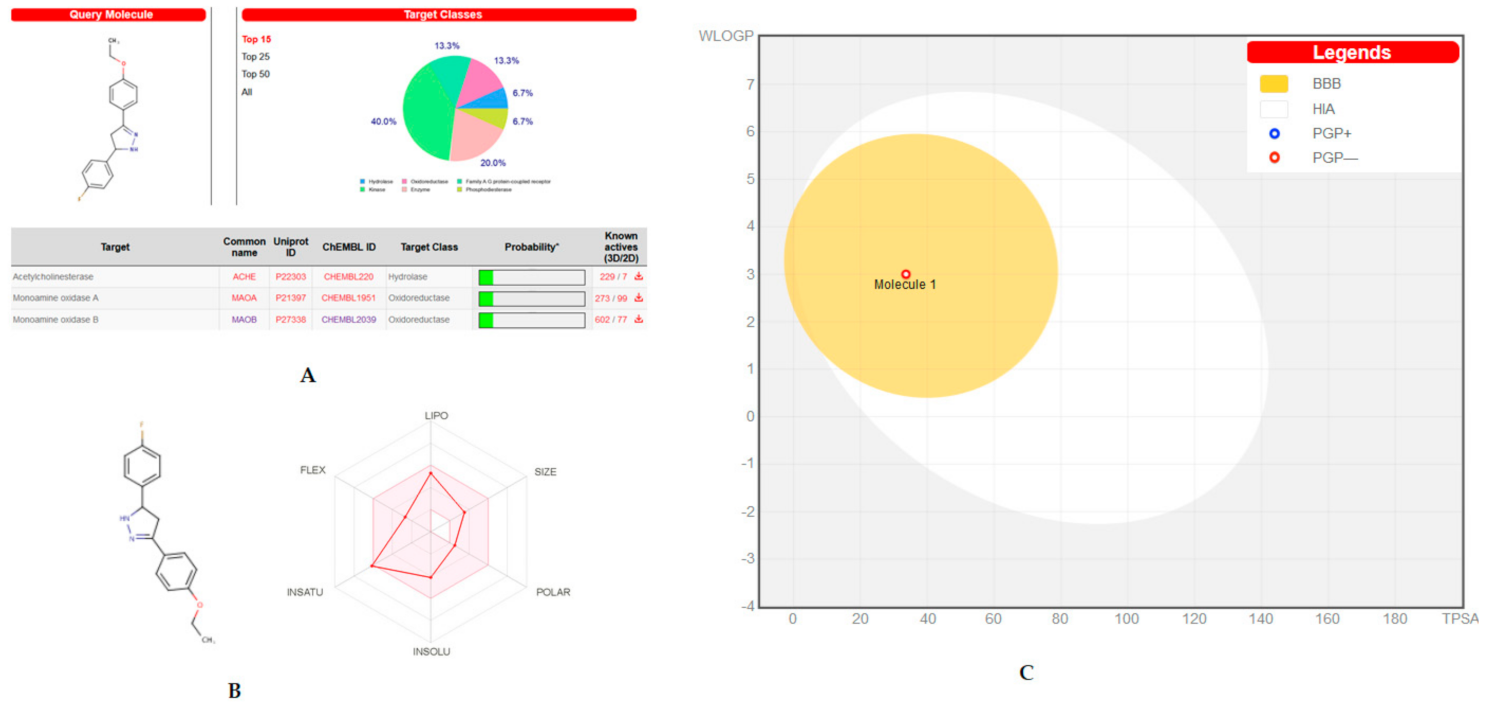This screenshot has width=1486, height=707.
Task: Click the download icon in the MAOA row
Action: tap(638, 298)
